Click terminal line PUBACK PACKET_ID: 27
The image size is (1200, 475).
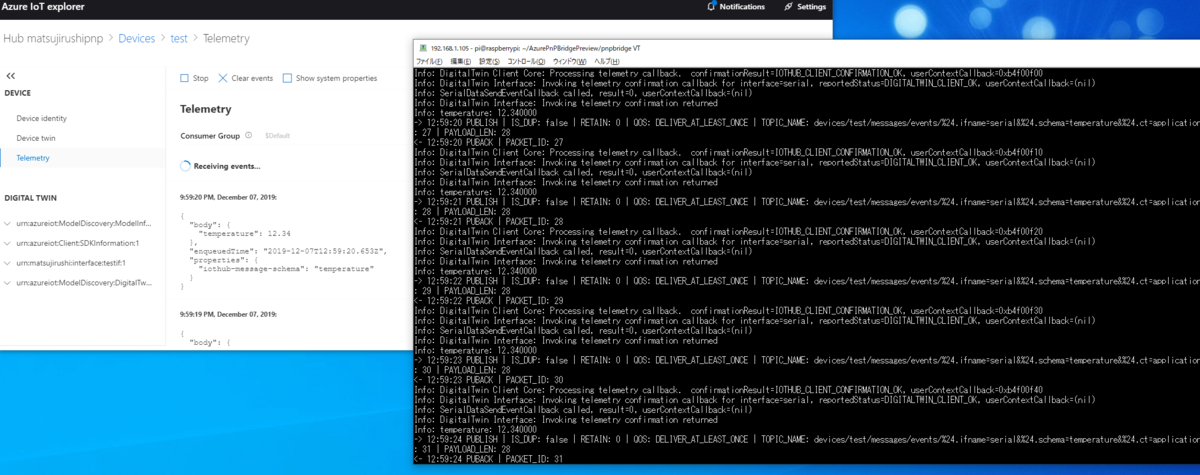490,142
